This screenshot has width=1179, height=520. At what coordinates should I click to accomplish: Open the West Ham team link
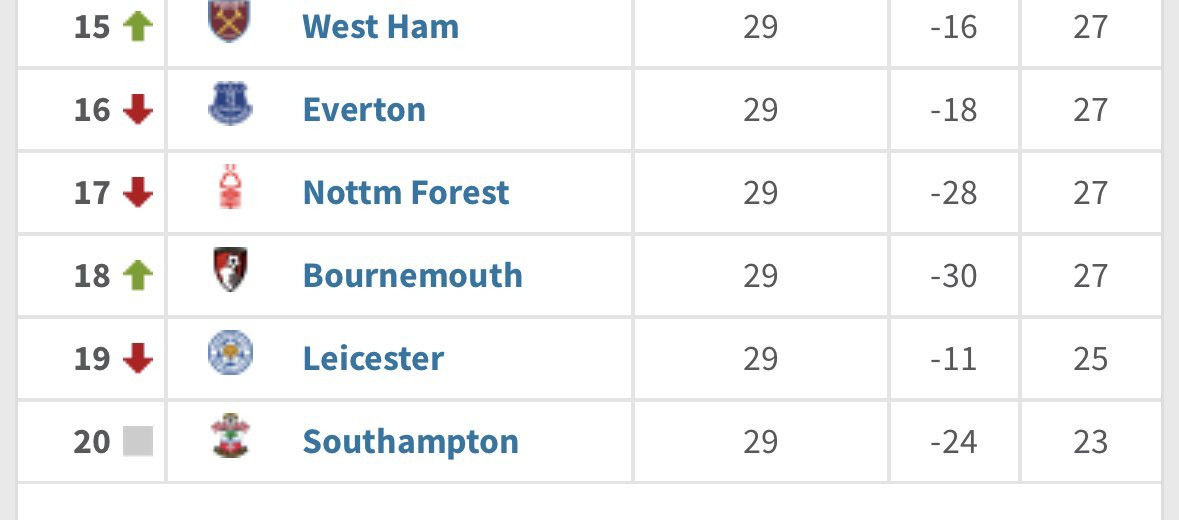coord(380,27)
